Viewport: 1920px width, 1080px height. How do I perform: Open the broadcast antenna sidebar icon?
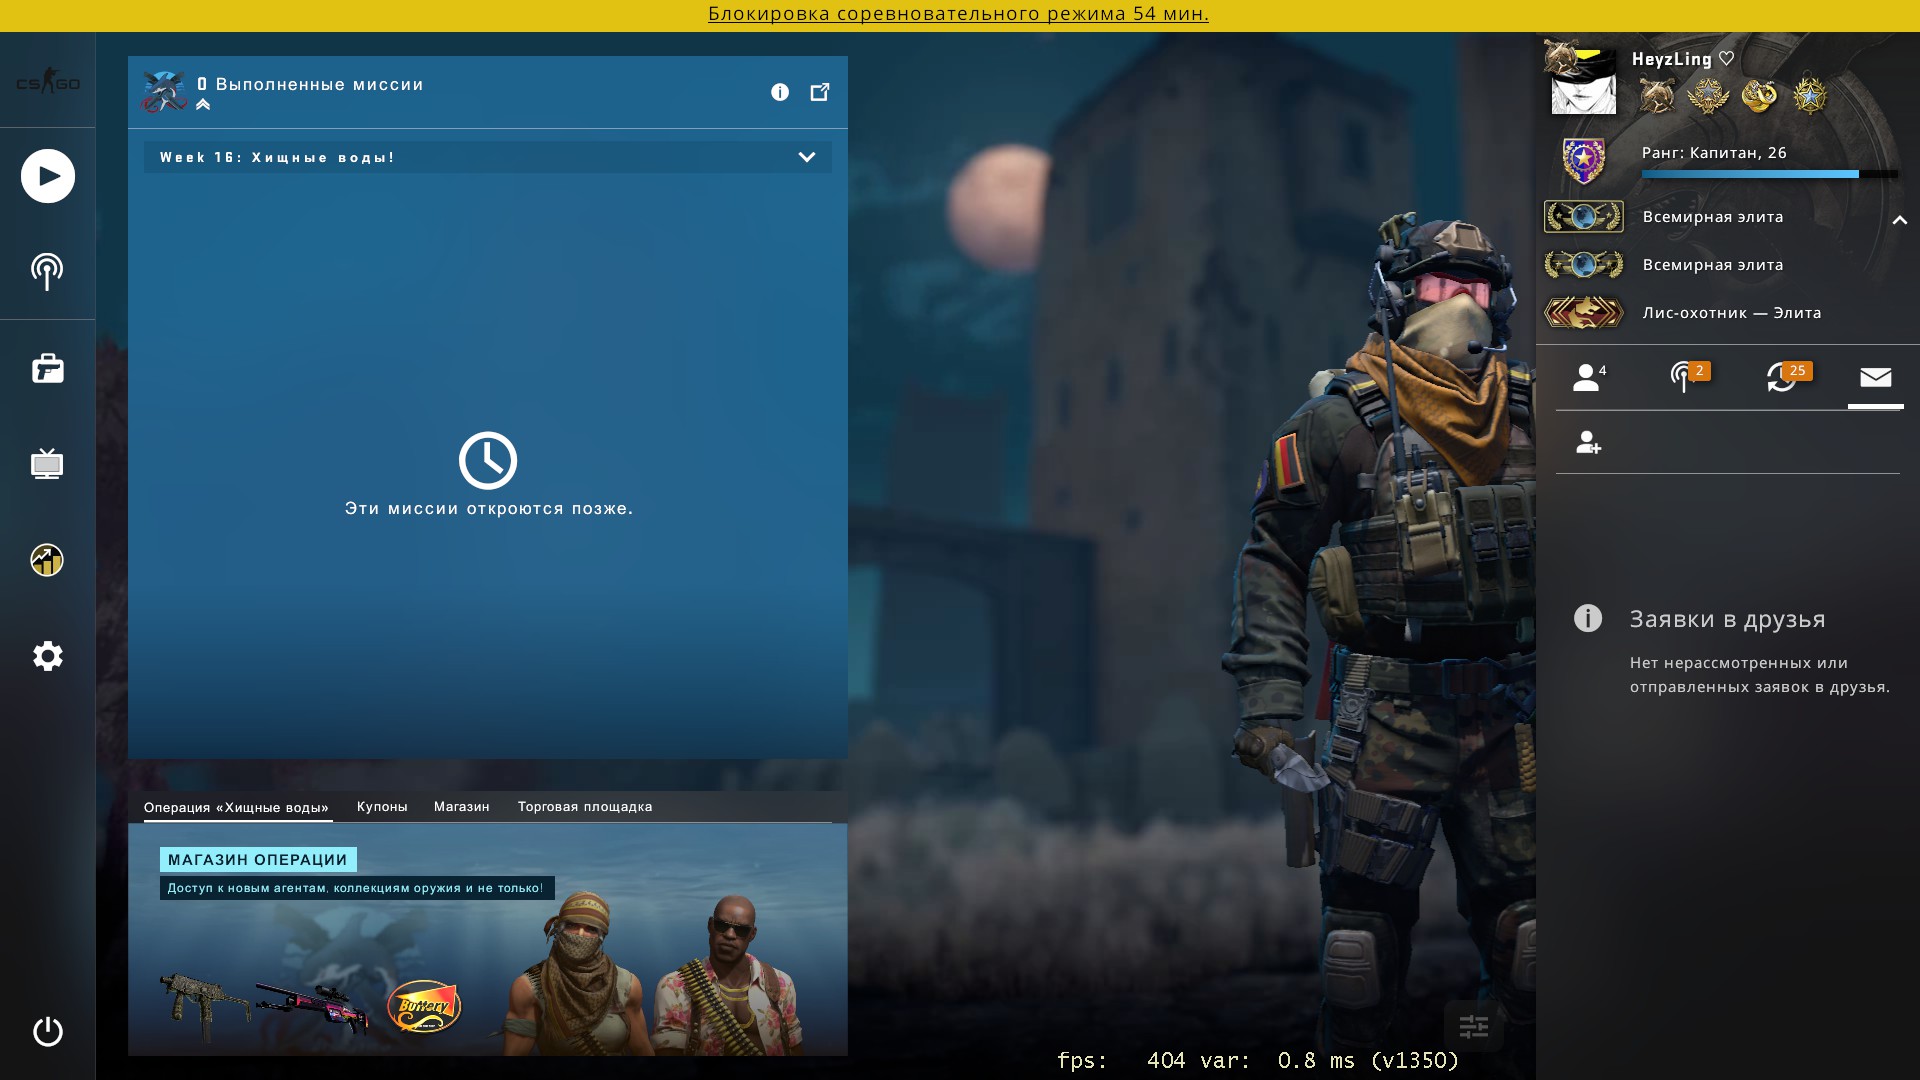(47, 271)
